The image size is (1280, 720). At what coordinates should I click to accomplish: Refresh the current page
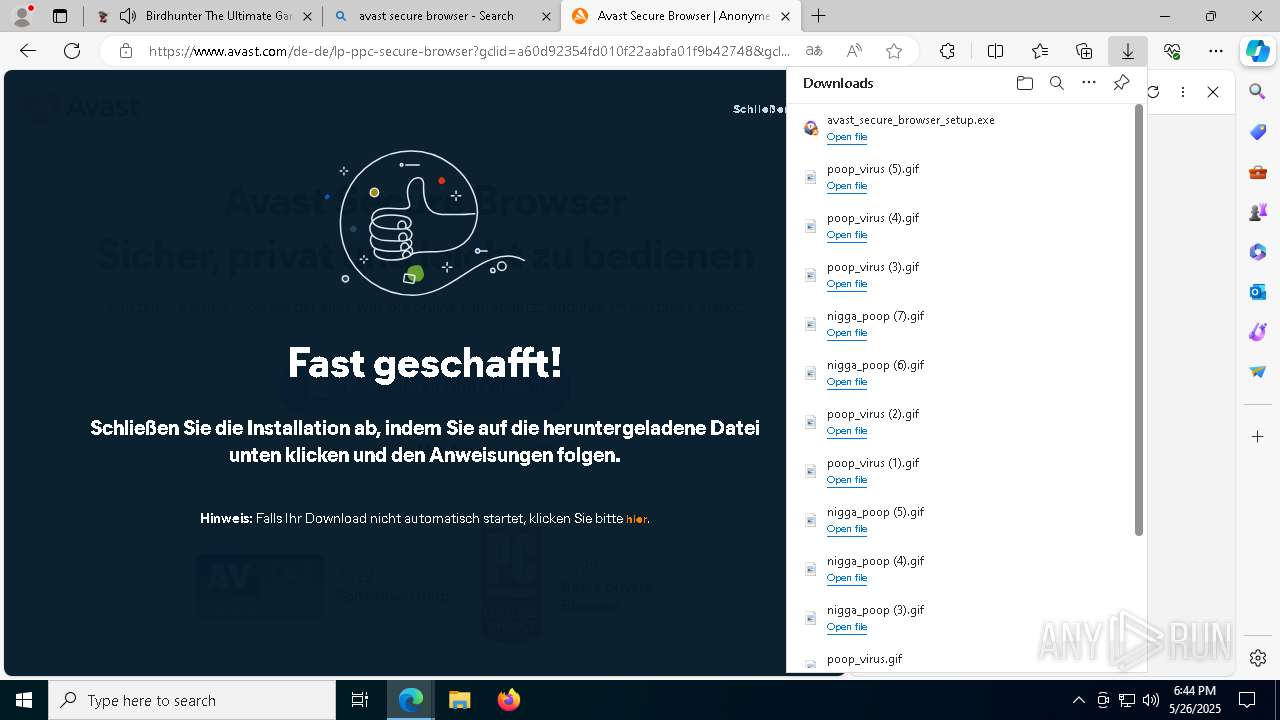tap(72, 51)
